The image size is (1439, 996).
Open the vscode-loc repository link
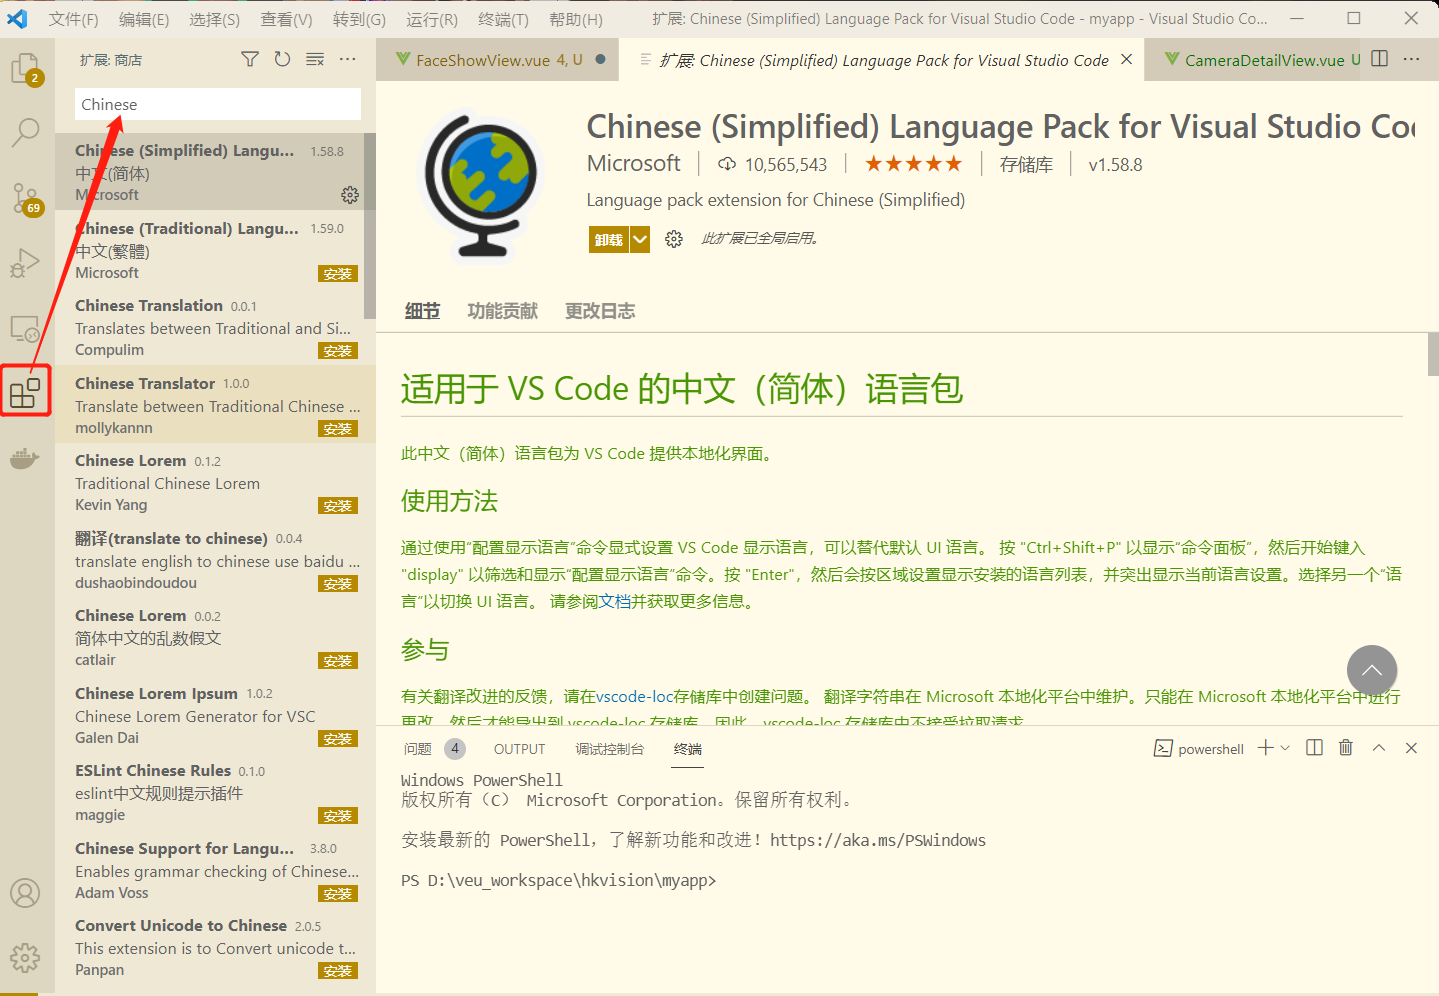click(x=634, y=696)
